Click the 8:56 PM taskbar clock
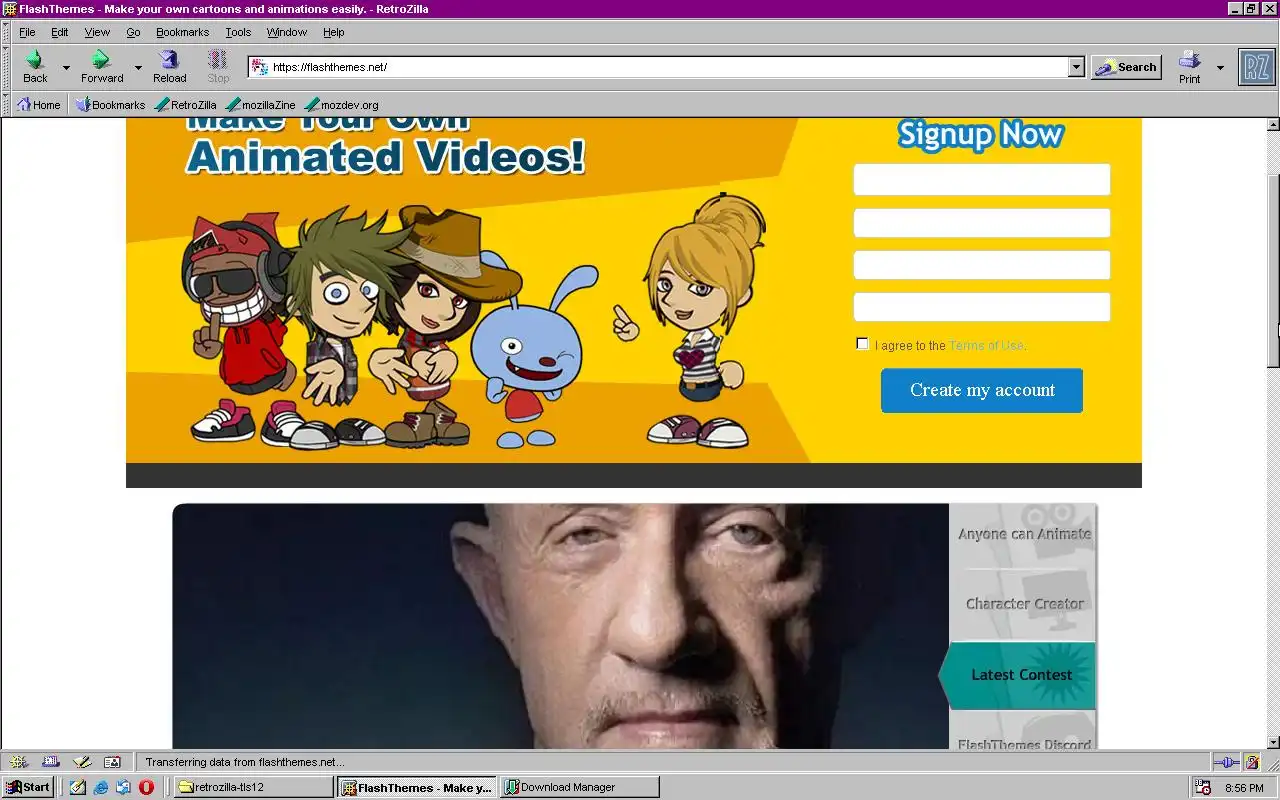This screenshot has width=1280, height=800. point(1244,787)
